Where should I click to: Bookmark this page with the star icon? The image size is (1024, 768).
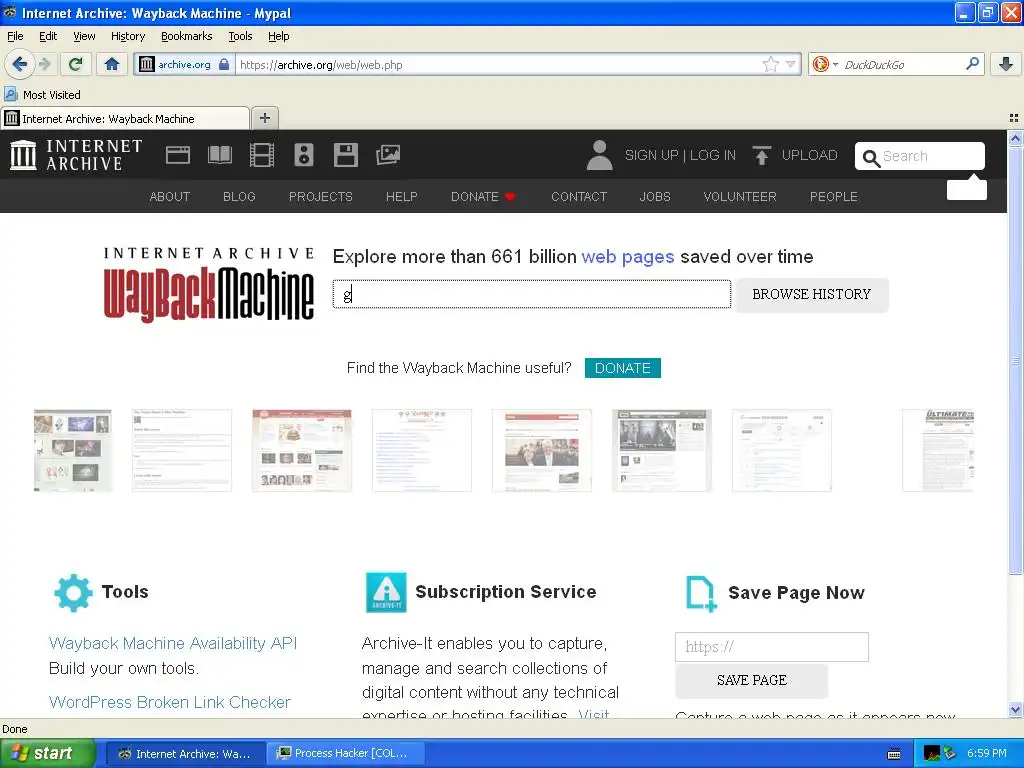(x=771, y=64)
